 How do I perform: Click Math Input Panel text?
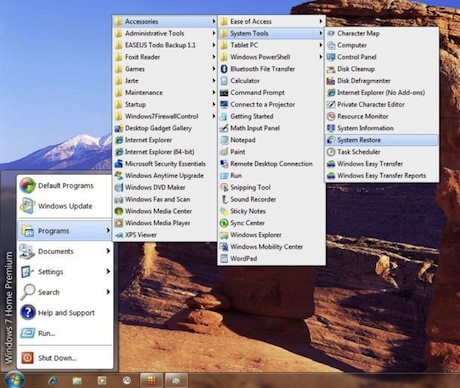tap(255, 128)
